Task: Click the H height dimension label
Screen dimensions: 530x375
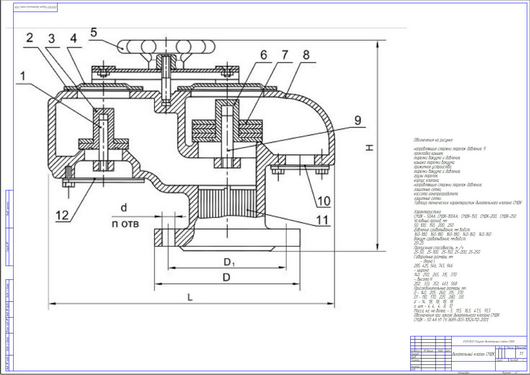Action: (x=370, y=147)
